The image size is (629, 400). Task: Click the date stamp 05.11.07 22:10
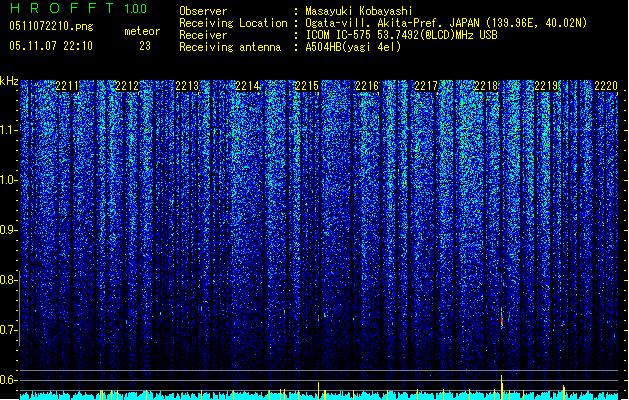[x=51, y=46]
